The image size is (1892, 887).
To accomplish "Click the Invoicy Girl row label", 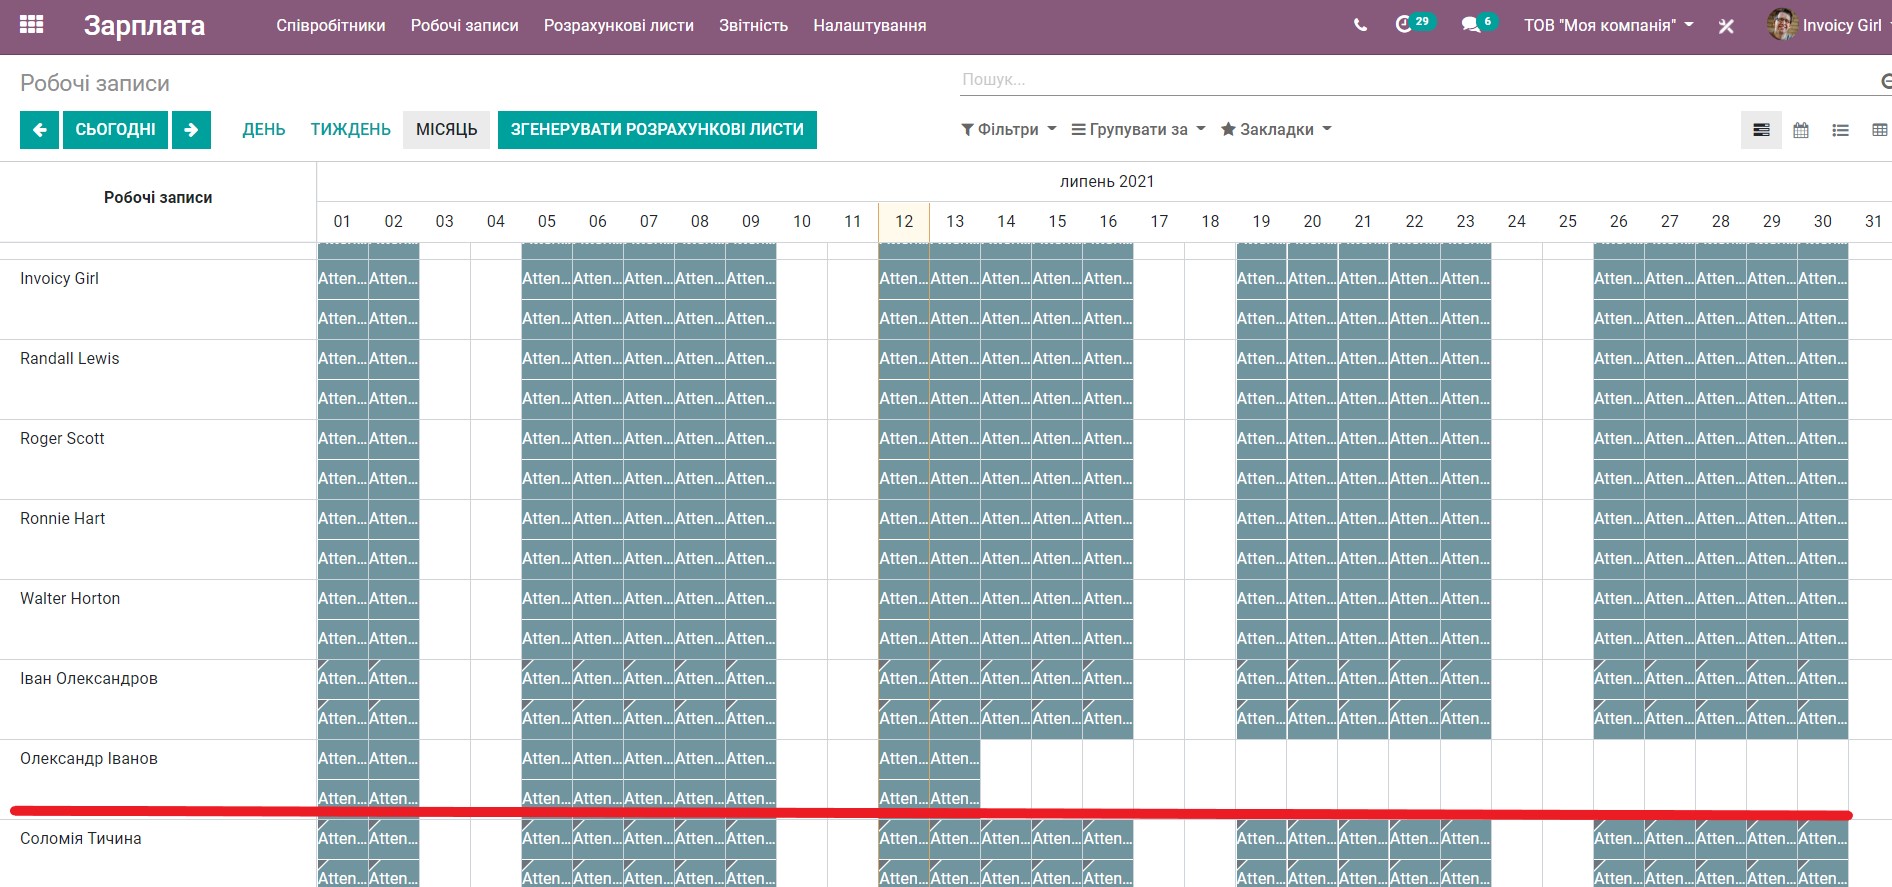I will (59, 279).
